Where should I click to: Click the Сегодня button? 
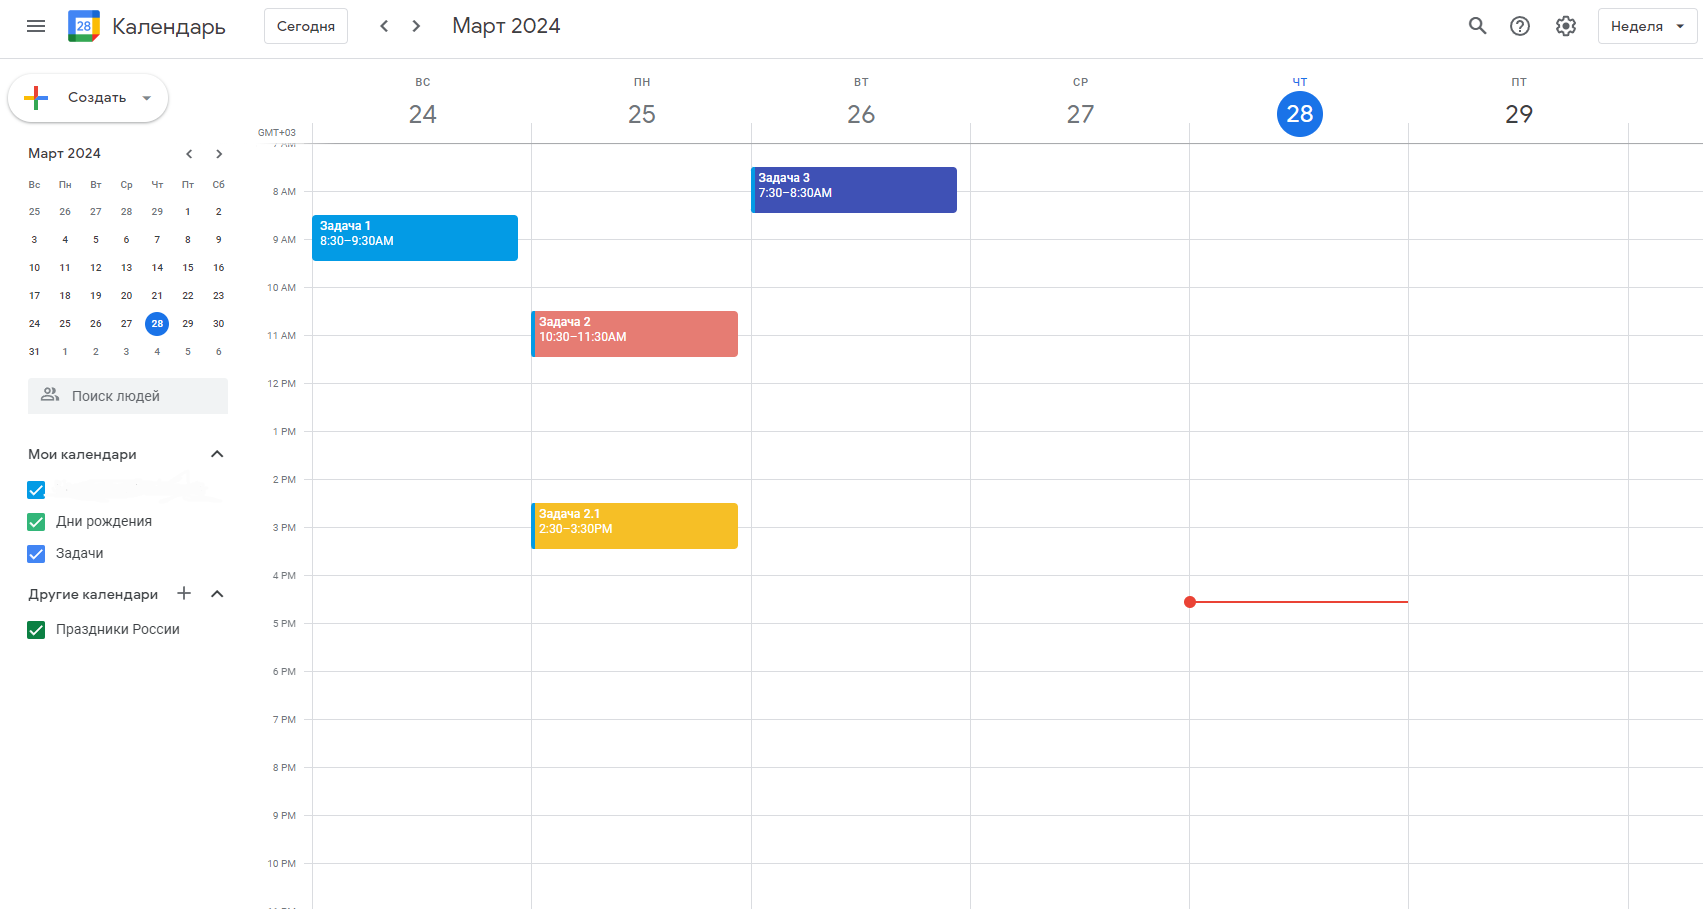pos(306,26)
